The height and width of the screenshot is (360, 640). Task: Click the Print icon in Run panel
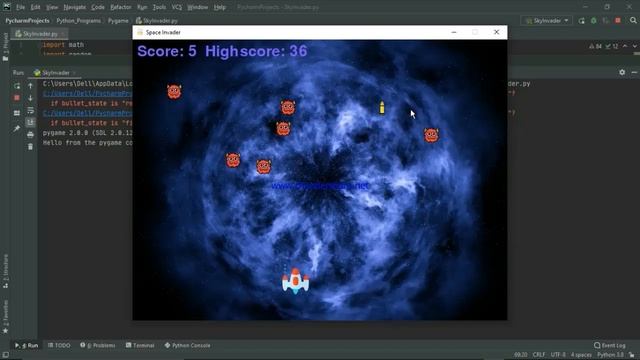(30, 135)
